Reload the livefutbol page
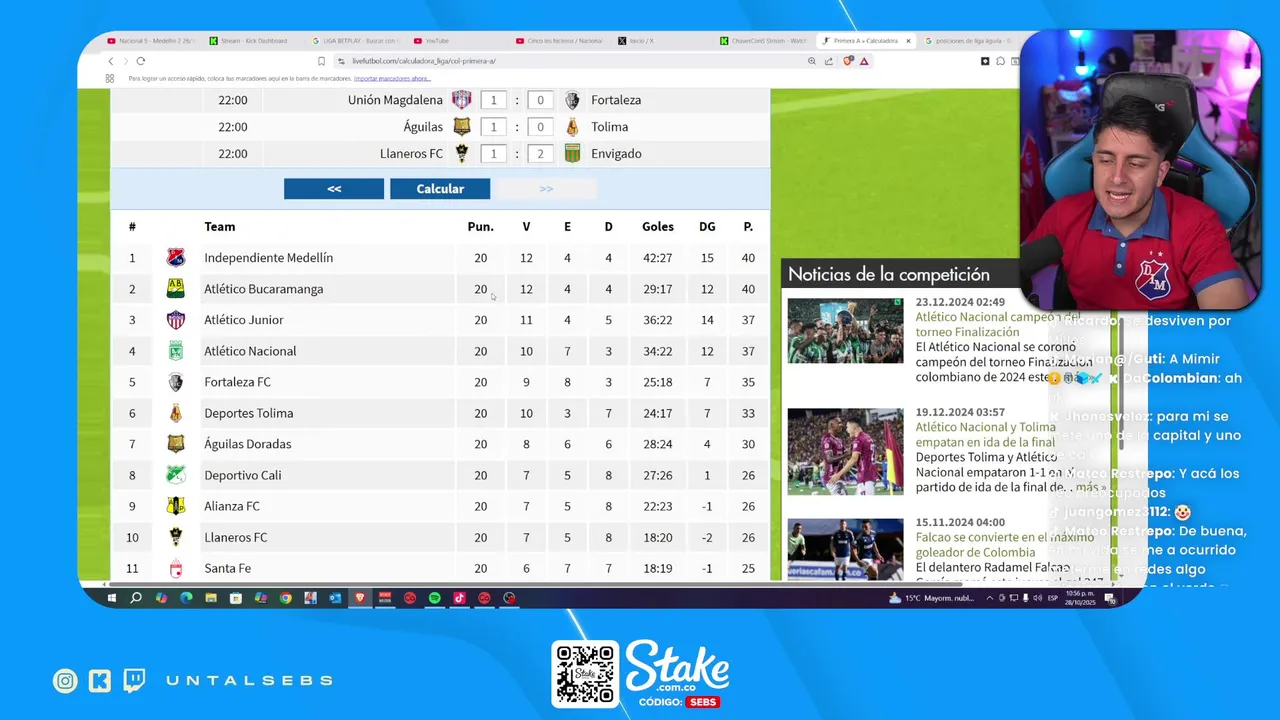 point(140,61)
